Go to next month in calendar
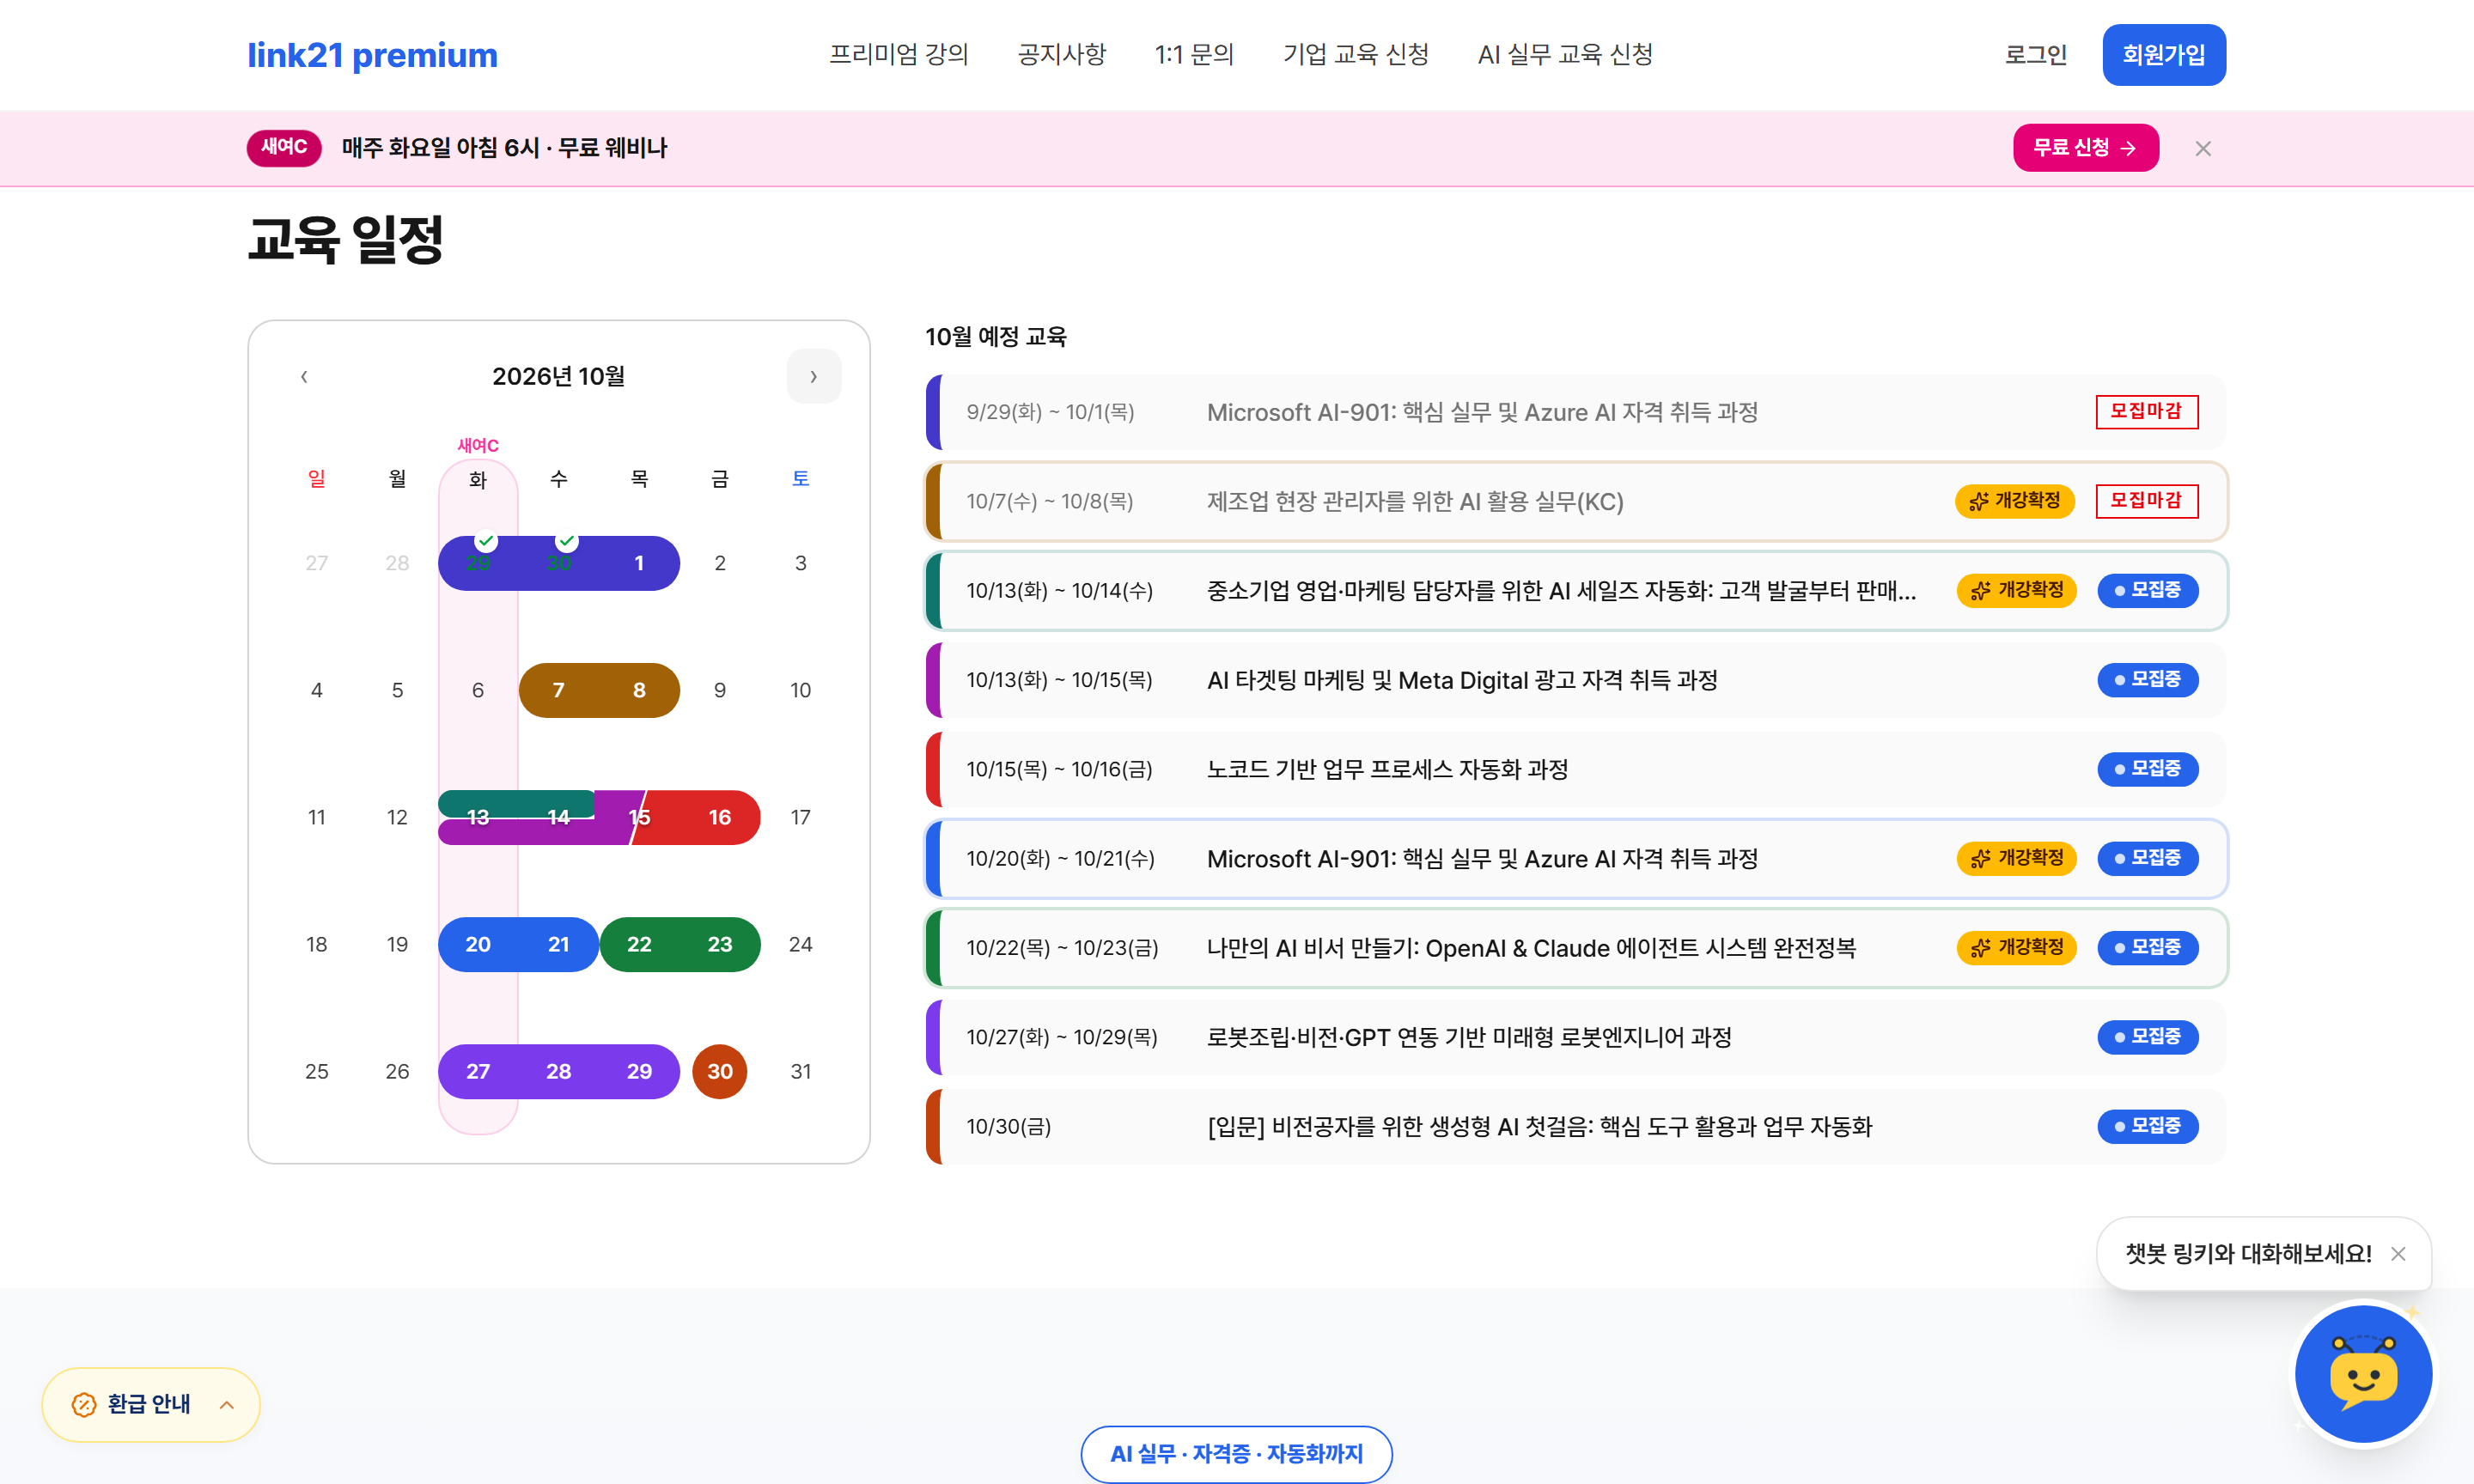The image size is (2474, 1484). 813,376
